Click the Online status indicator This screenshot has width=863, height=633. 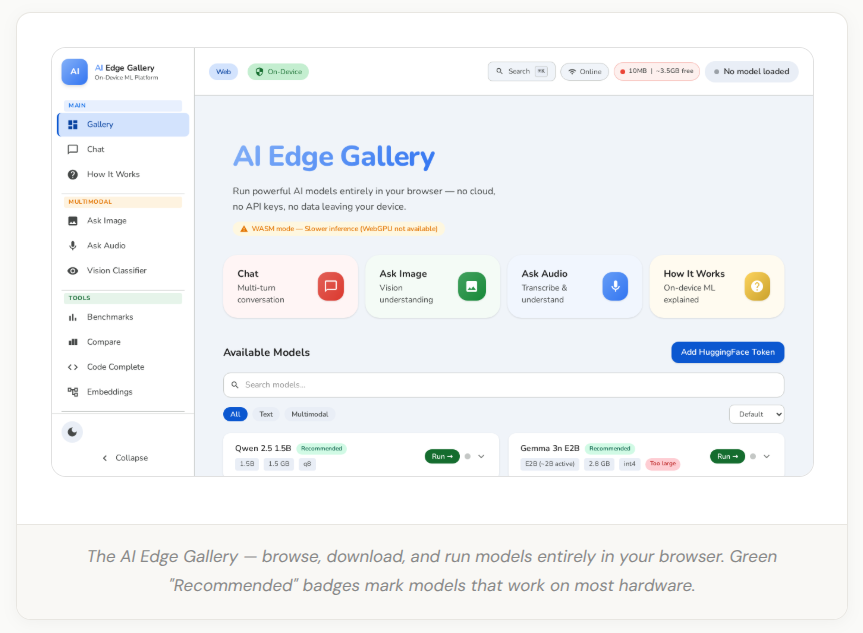coord(585,72)
